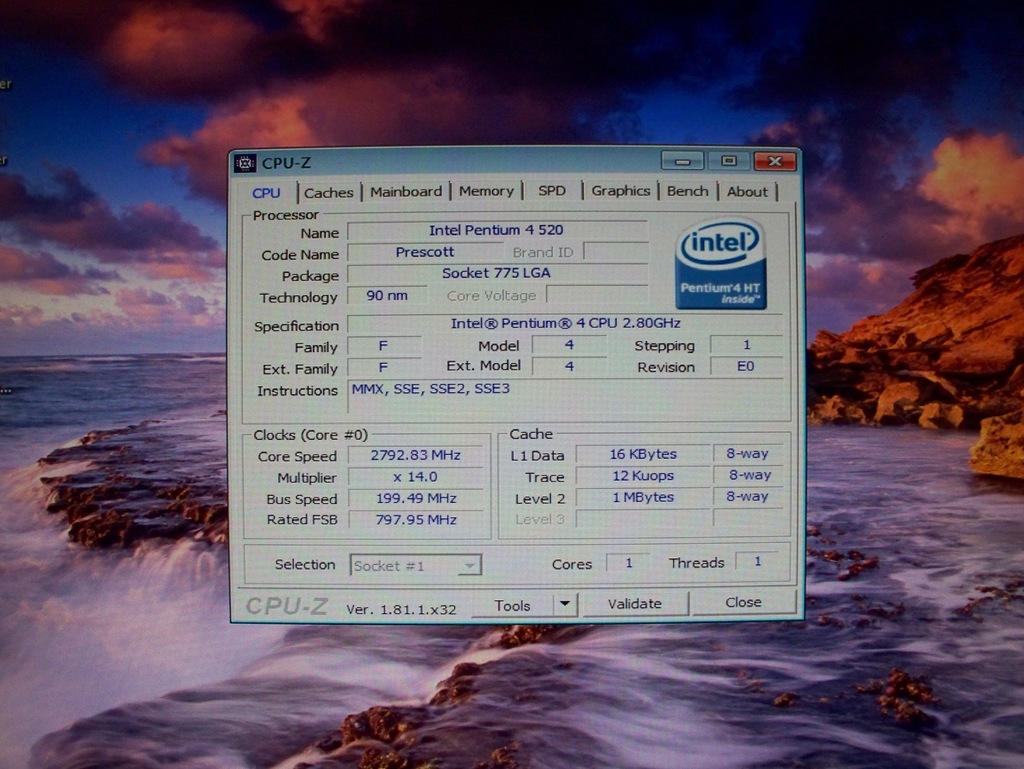Click the Family value 'F'

click(383, 346)
